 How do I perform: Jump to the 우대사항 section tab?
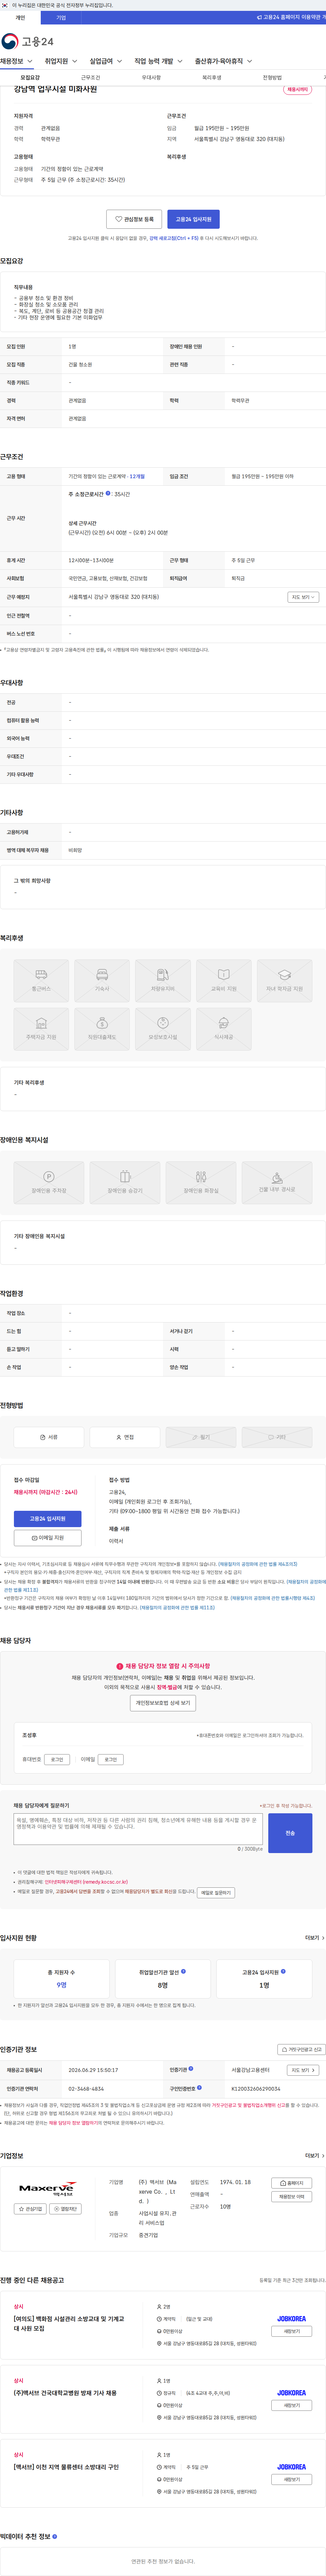[151, 77]
